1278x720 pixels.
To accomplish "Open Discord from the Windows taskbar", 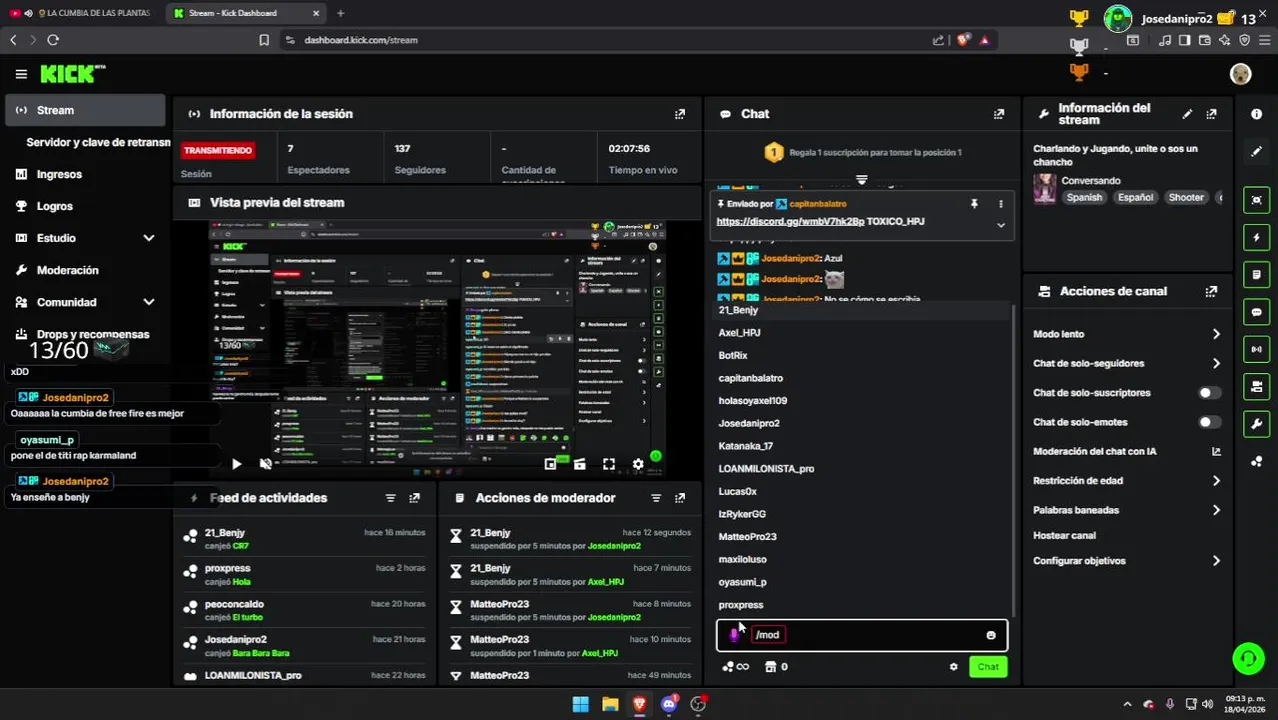I will [669, 704].
